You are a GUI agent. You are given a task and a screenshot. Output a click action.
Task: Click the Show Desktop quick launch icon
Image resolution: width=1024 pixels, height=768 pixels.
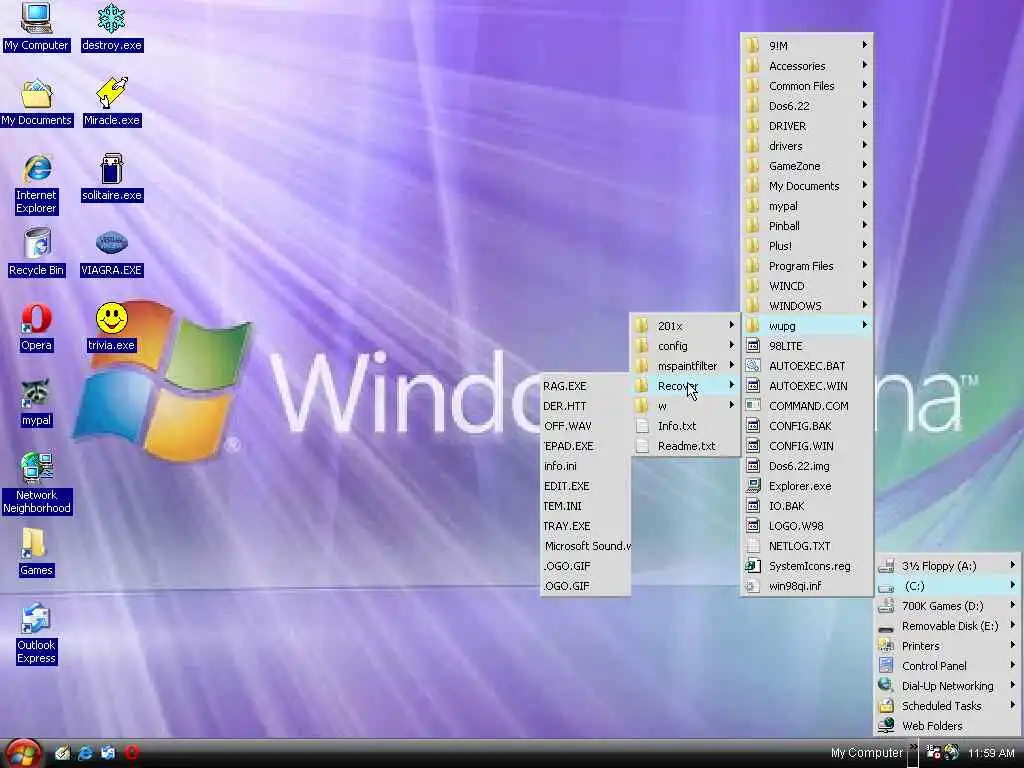point(62,753)
